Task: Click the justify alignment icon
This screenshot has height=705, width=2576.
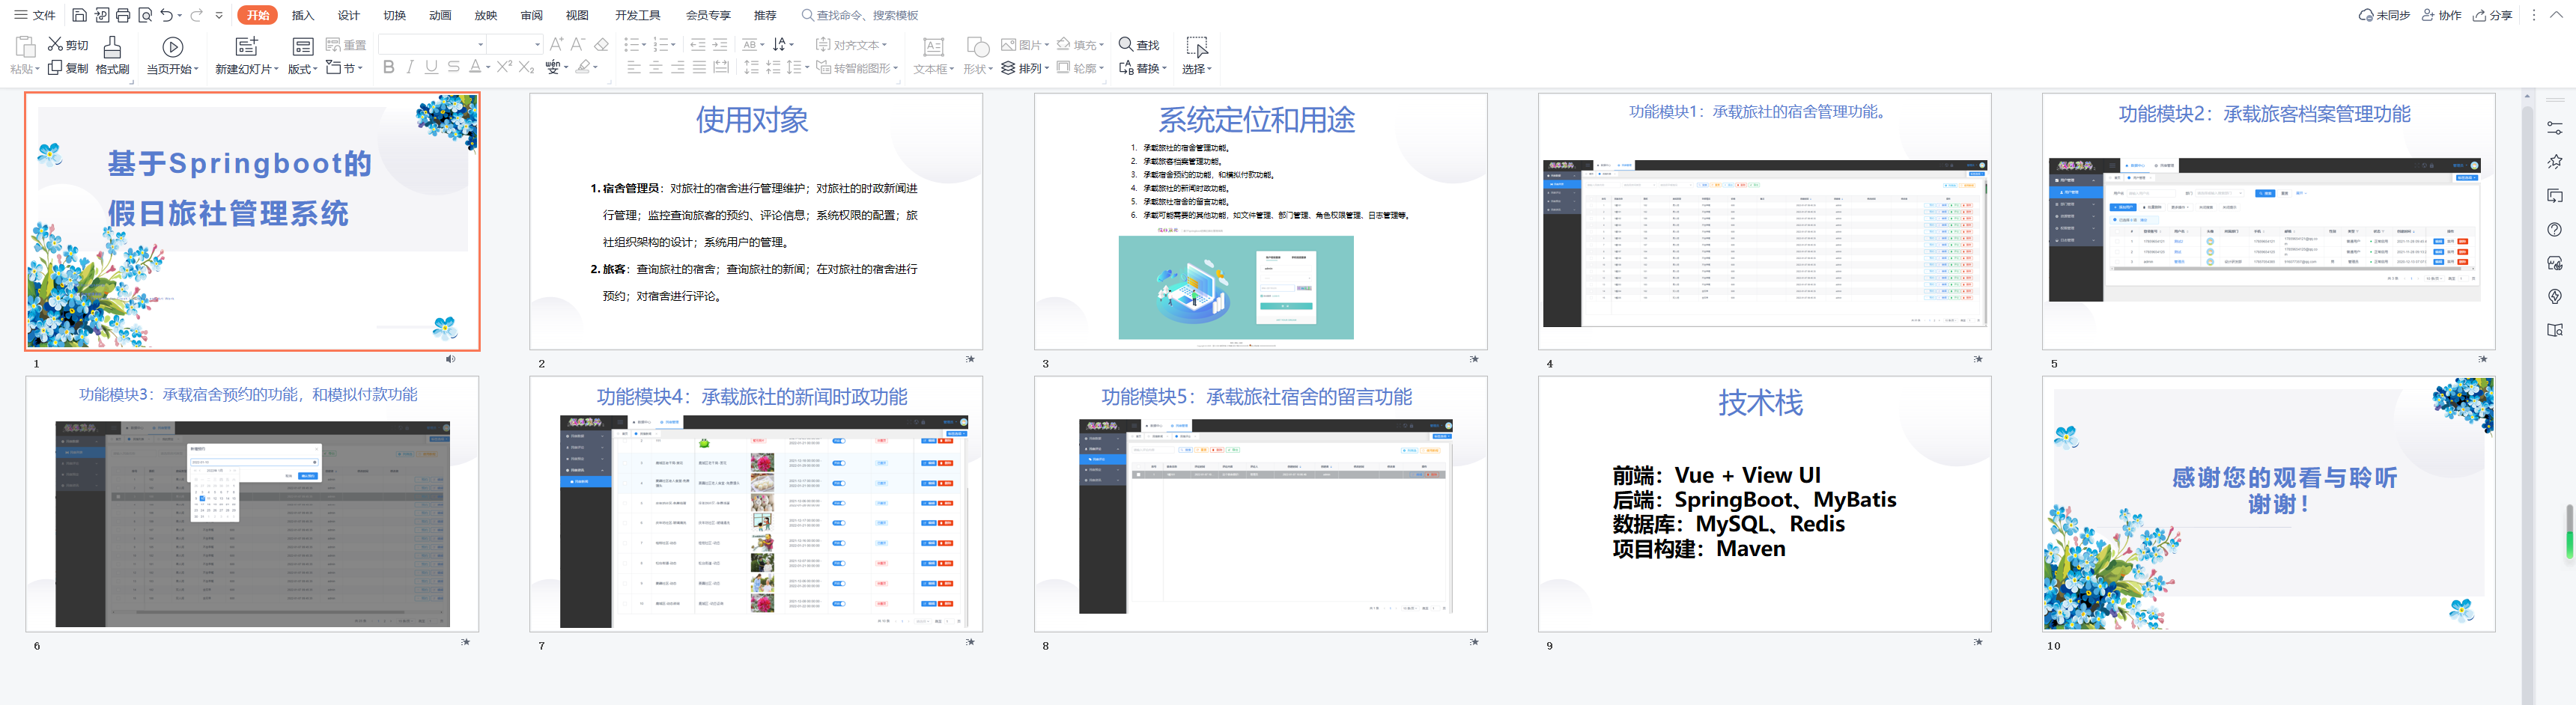Action: coord(699,67)
